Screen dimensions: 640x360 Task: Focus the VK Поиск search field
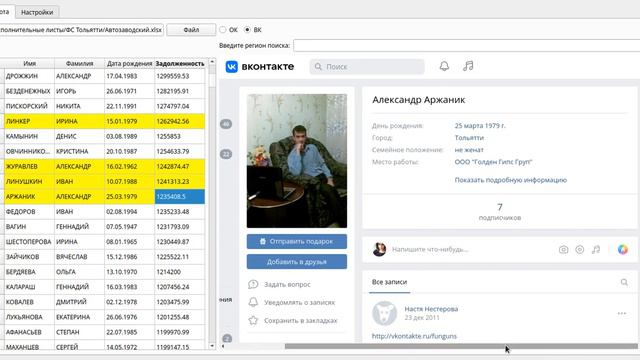click(x=367, y=67)
